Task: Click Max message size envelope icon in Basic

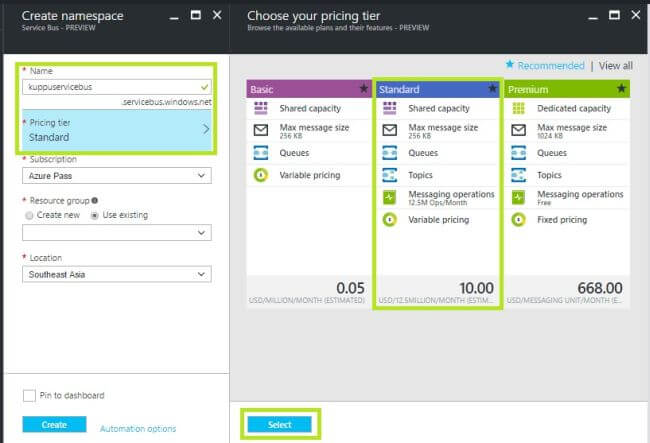Action: point(261,130)
